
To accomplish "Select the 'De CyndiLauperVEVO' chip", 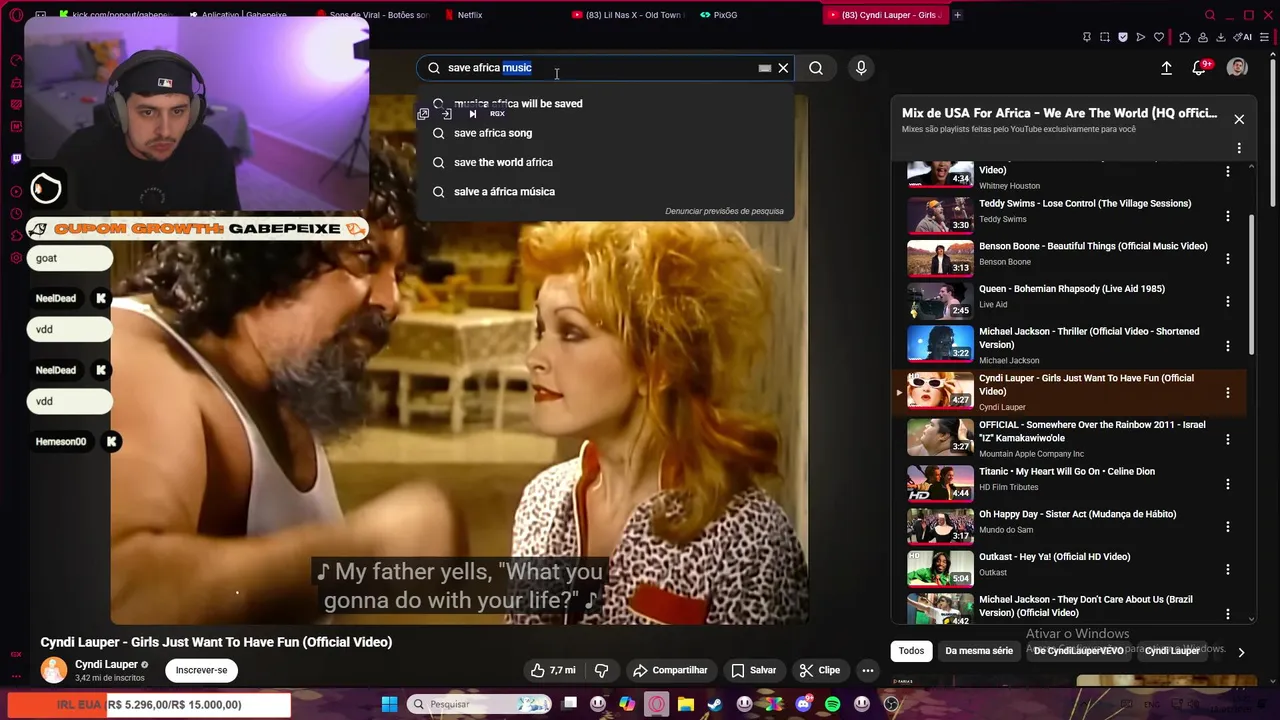I will click(1079, 651).
